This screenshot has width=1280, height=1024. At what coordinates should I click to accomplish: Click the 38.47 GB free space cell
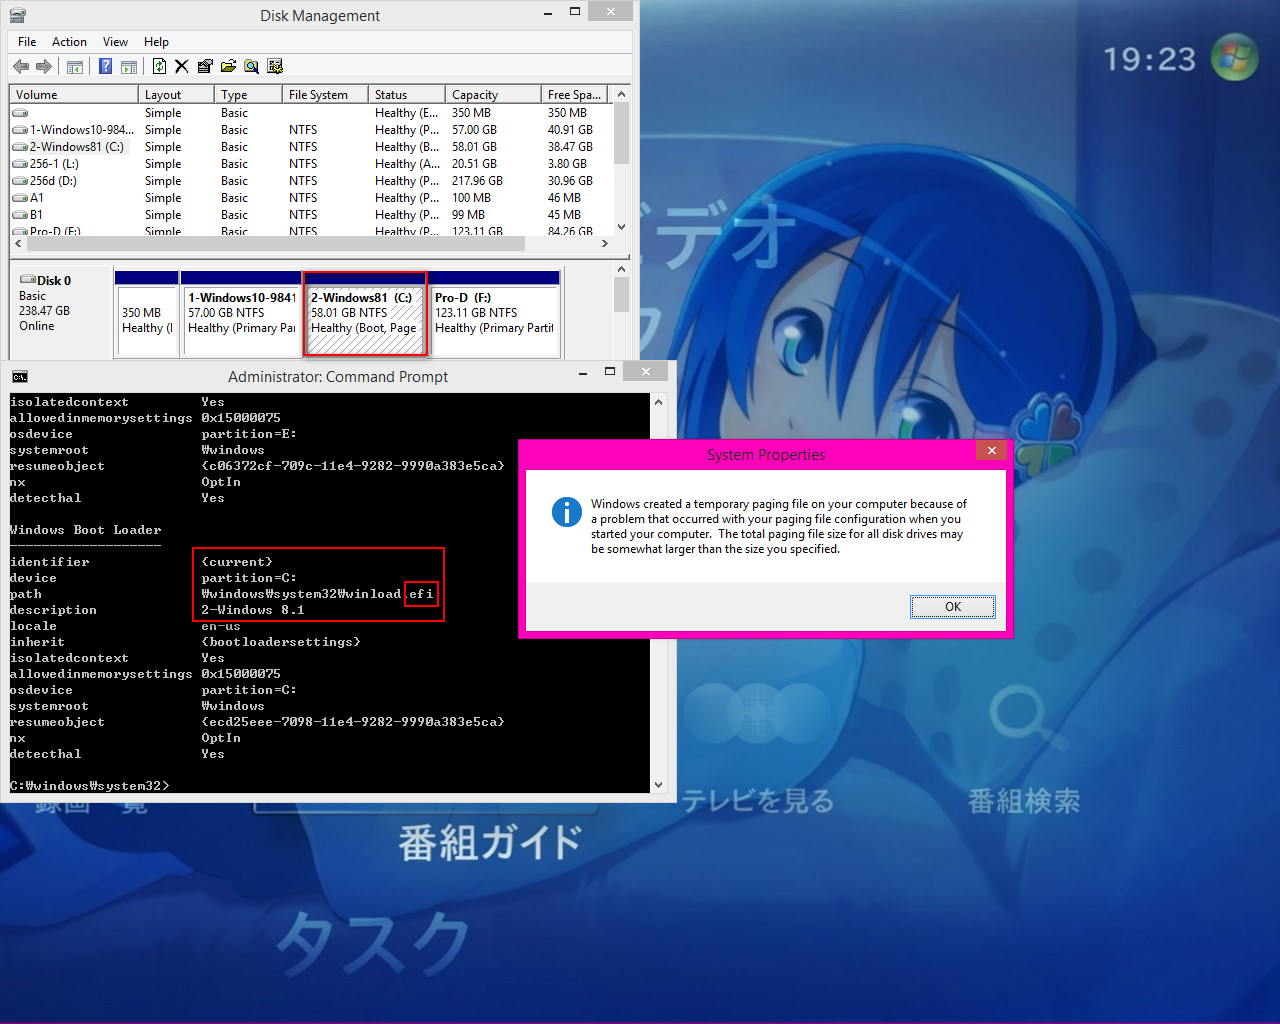tap(570, 147)
